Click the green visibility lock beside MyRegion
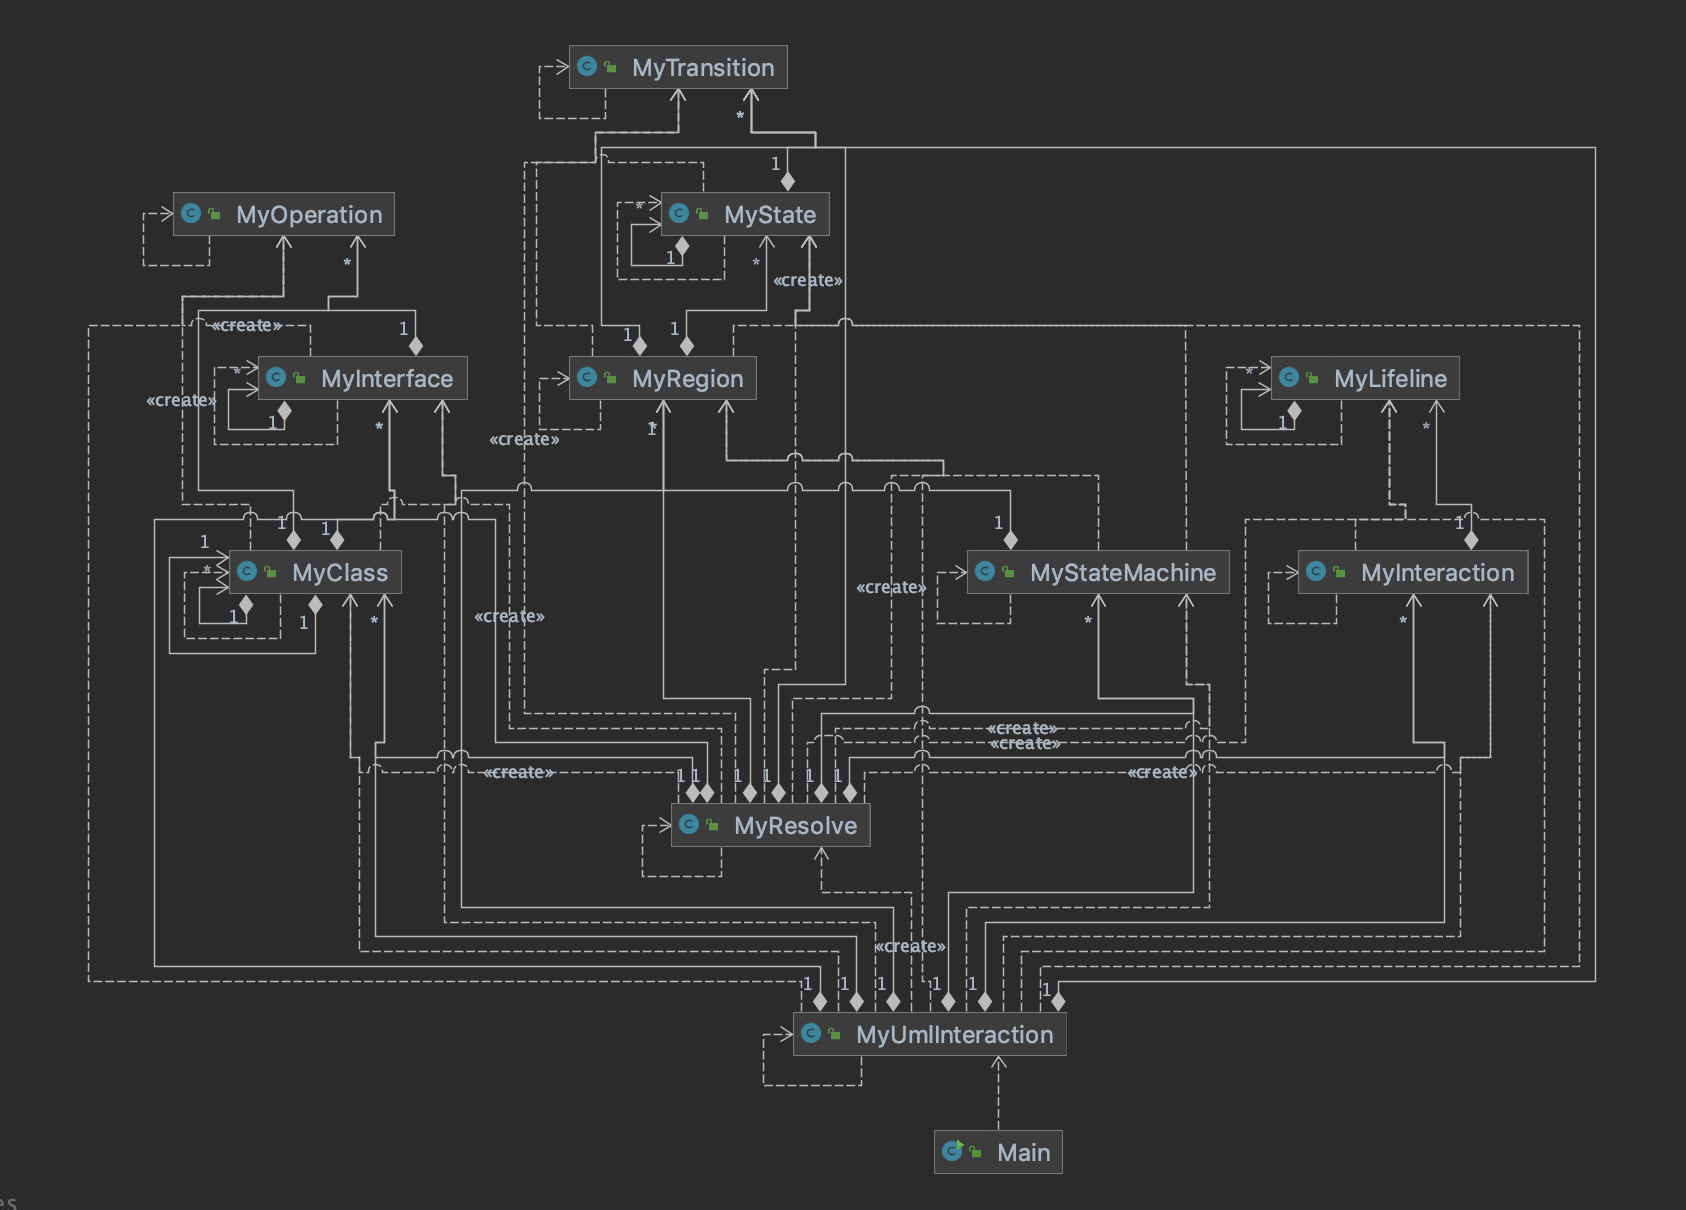Image resolution: width=1686 pixels, height=1210 pixels. (x=610, y=379)
